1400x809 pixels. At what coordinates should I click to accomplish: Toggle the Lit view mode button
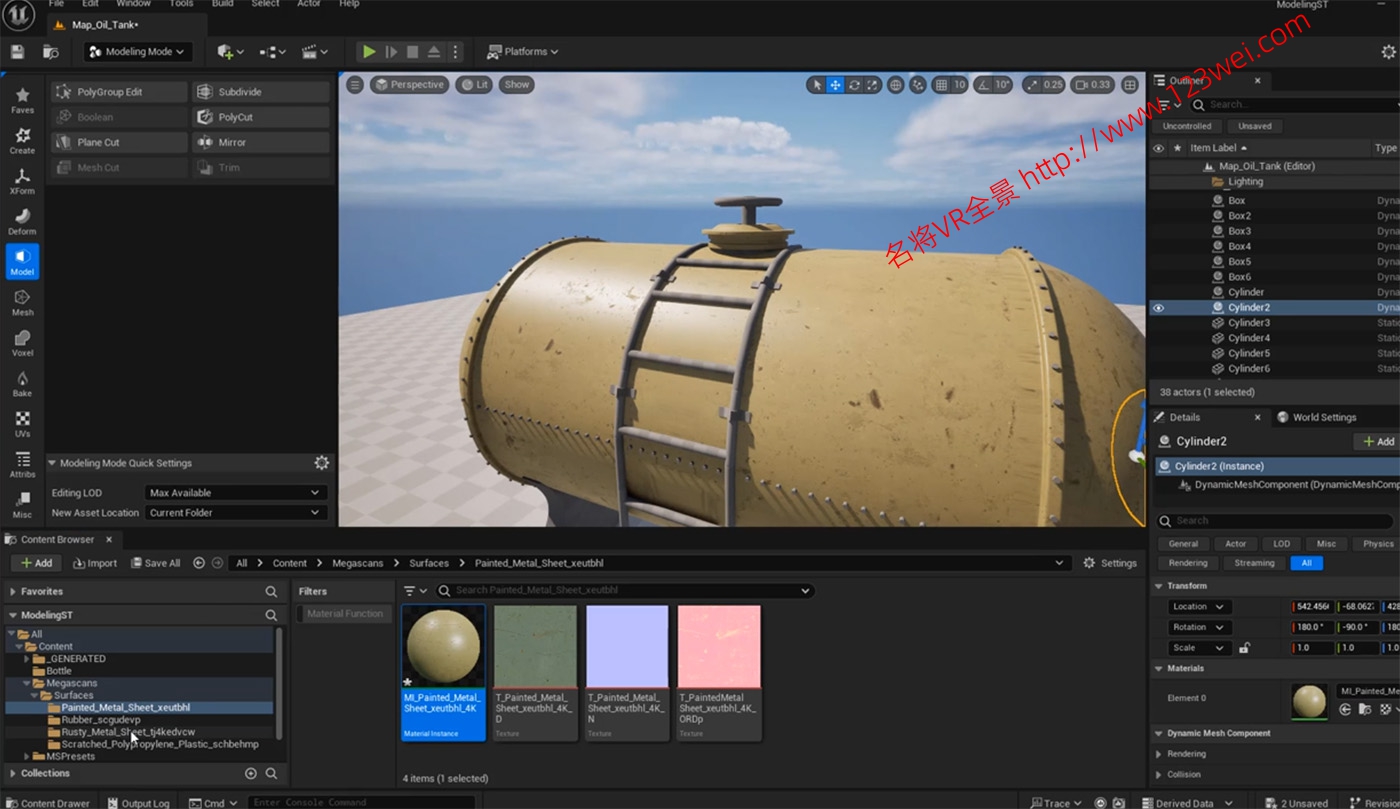pyautogui.click(x=474, y=85)
